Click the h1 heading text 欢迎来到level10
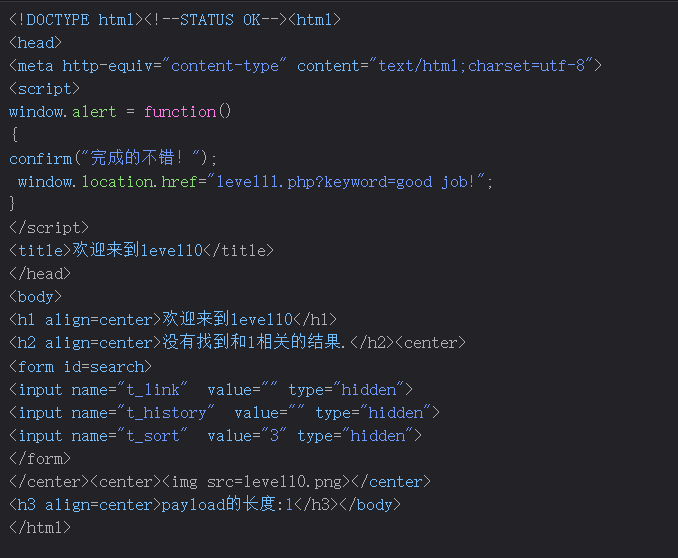The image size is (678, 558). pos(227,320)
